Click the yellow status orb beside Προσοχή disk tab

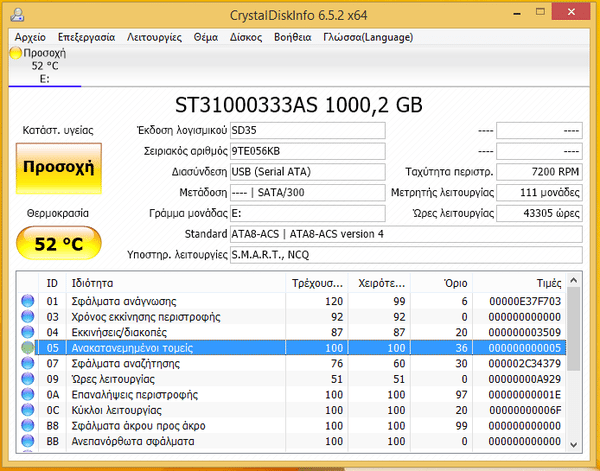(x=16, y=53)
